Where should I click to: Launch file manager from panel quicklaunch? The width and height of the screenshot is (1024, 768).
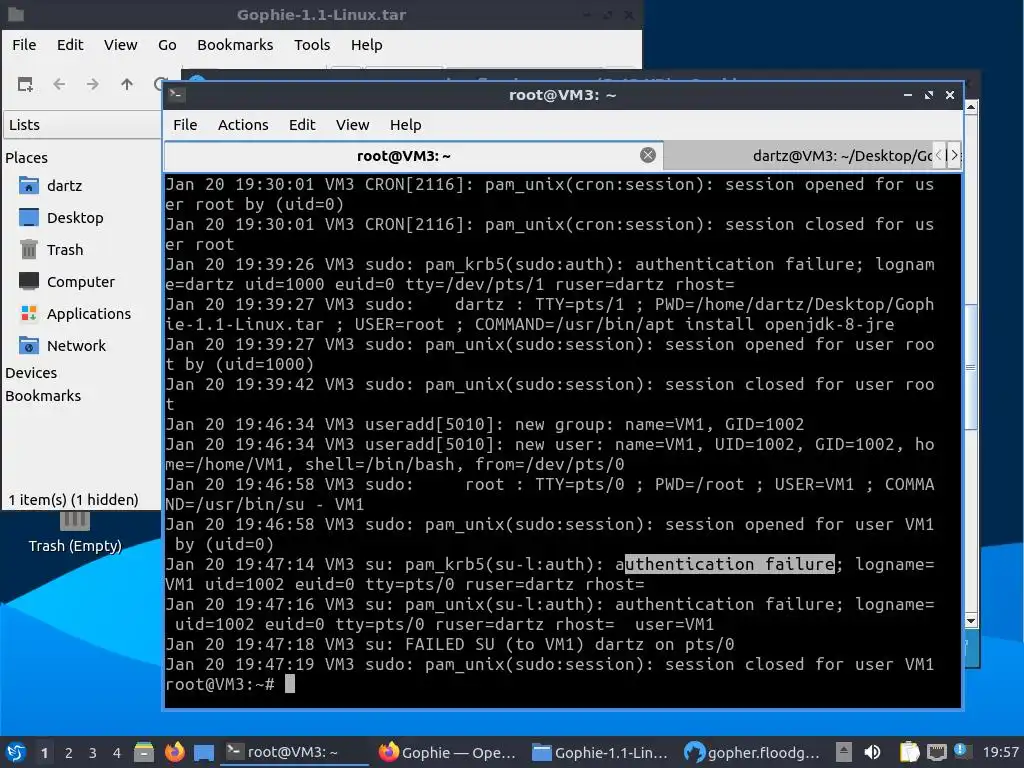(x=144, y=752)
